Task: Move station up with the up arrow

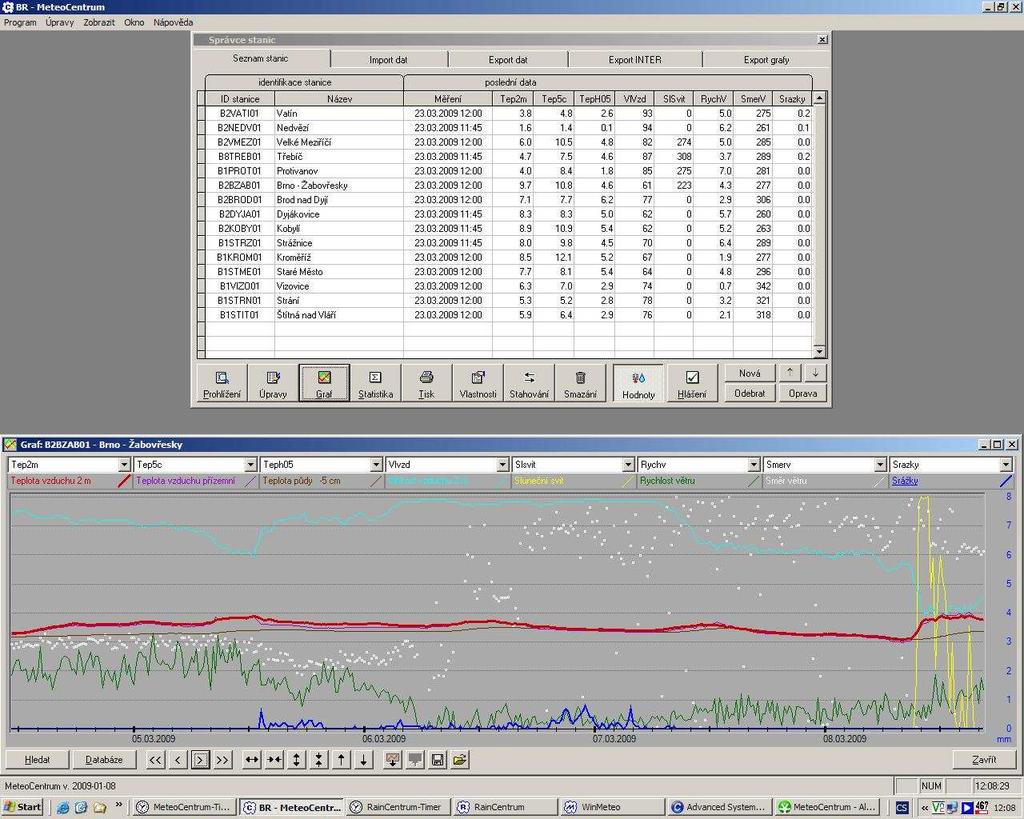Action: [x=790, y=373]
